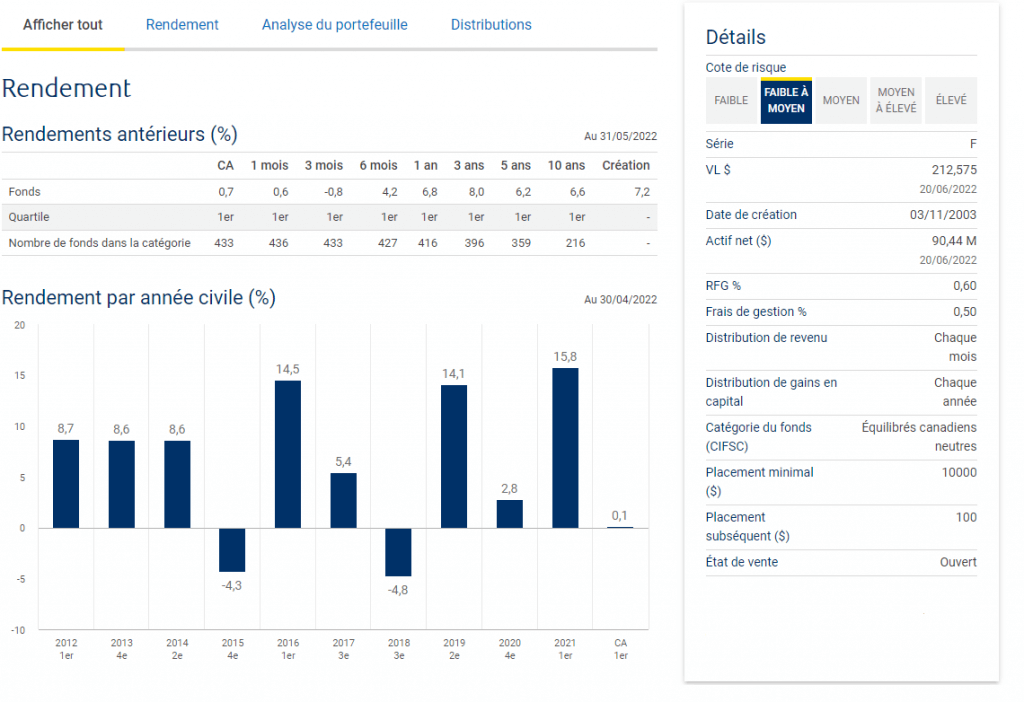This screenshot has height=702, width=1024.
Task: Click the 2016 bar showing 14,5
Action: coord(287,454)
